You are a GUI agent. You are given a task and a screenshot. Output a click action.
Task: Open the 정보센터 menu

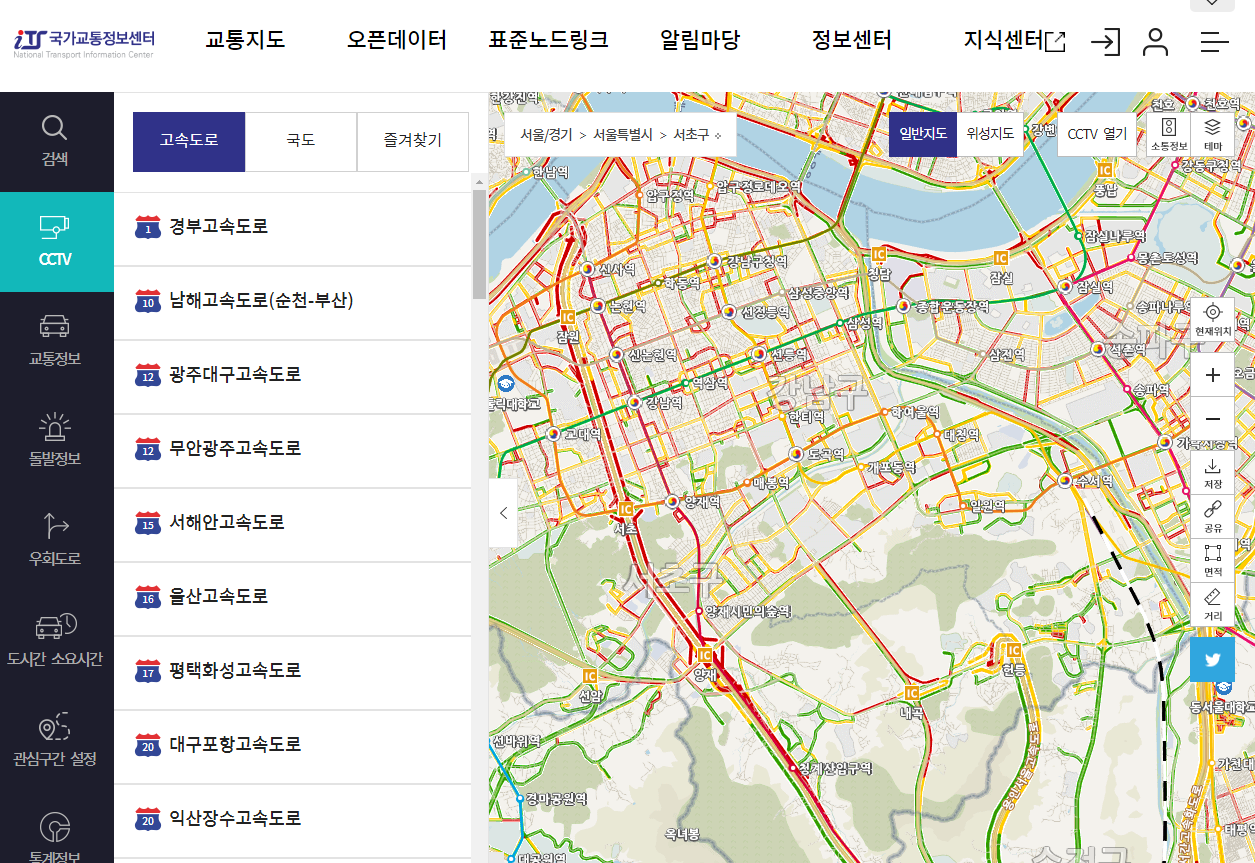tap(852, 40)
